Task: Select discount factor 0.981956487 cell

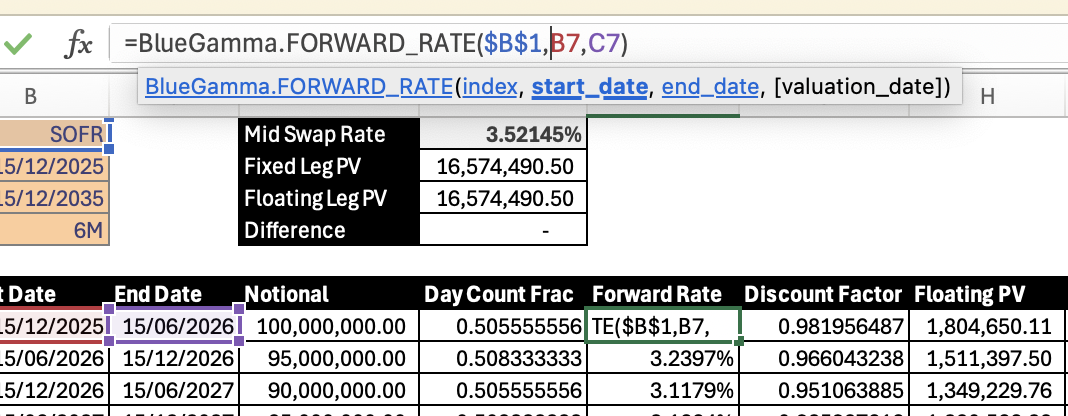Action: 824,326
